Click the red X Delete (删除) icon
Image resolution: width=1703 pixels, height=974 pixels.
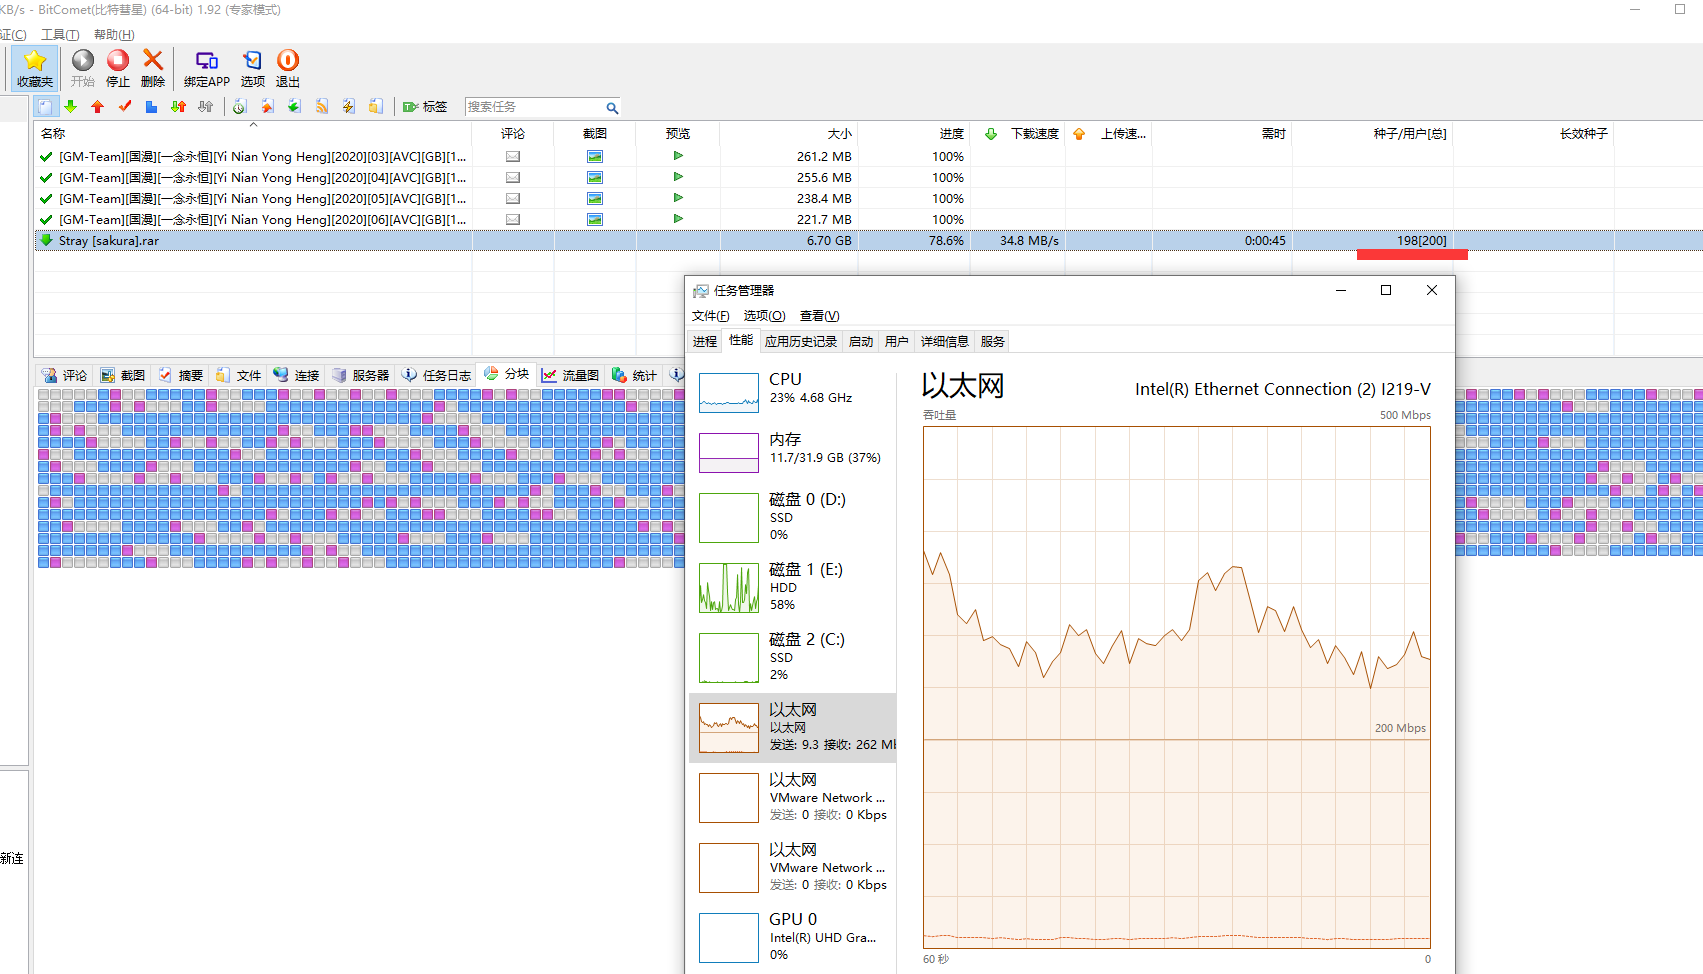click(x=153, y=68)
